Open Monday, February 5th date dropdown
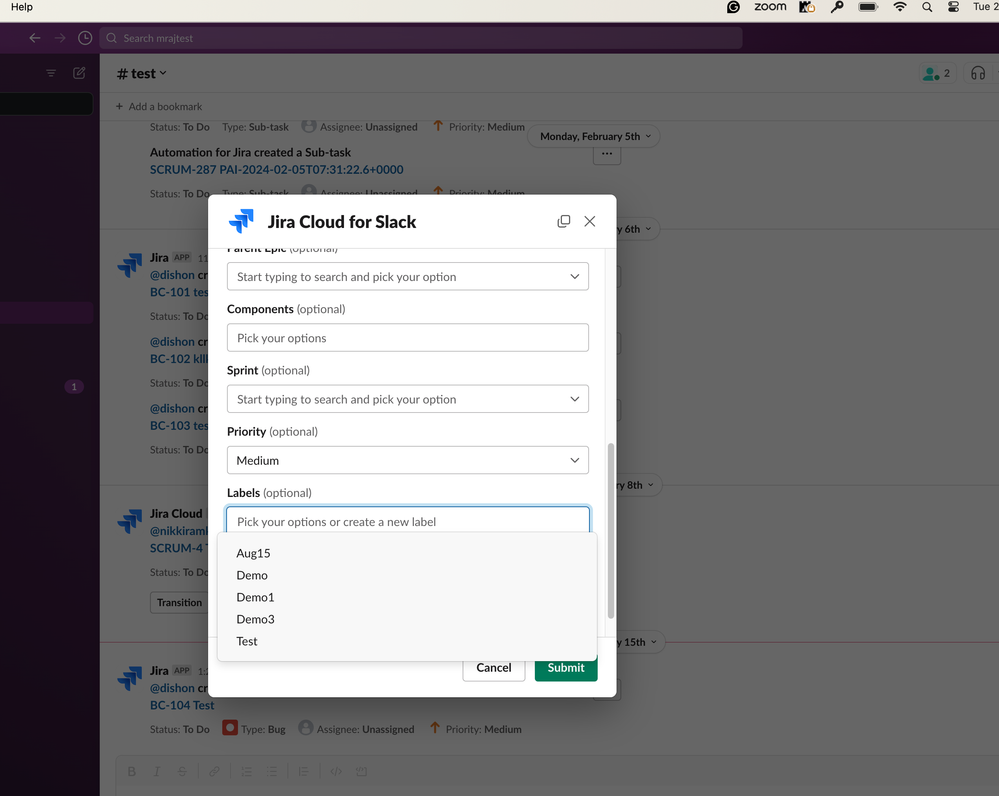The width and height of the screenshot is (999, 796). point(594,136)
